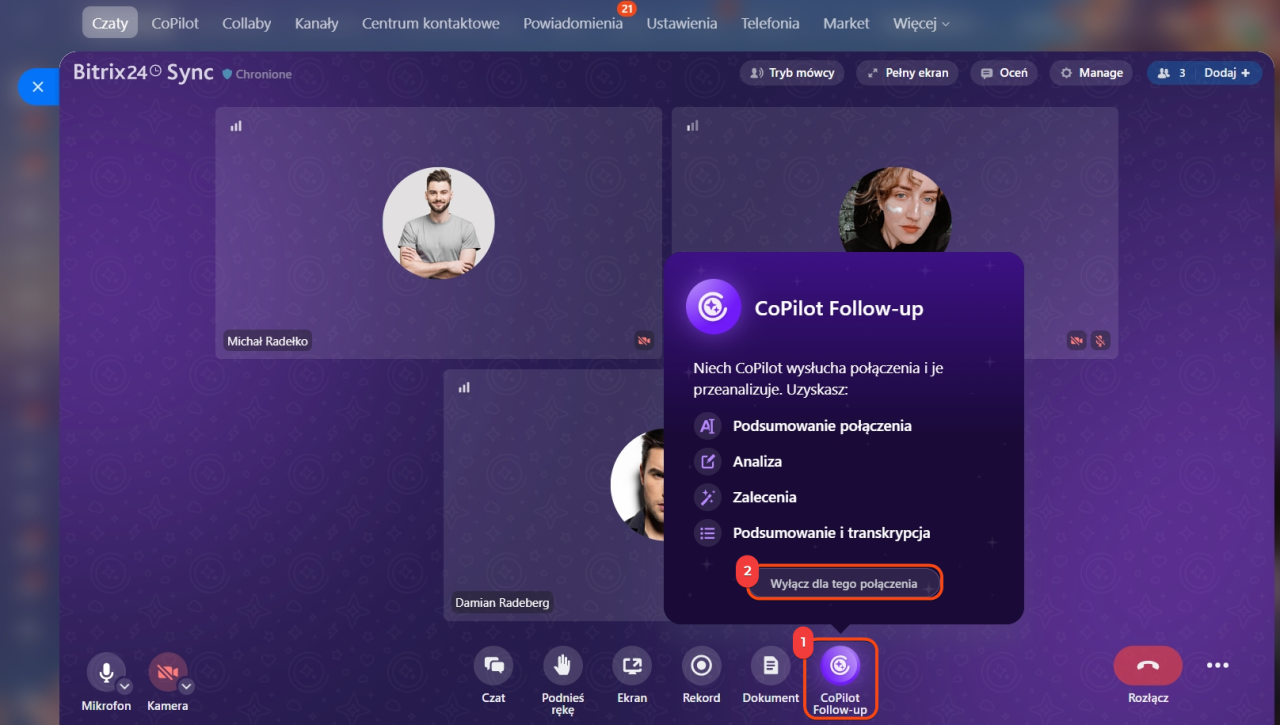Click the Chronione shield icon
The width and height of the screenshot is (1280, 725).
pyautogui.click(x=227, y=74)
